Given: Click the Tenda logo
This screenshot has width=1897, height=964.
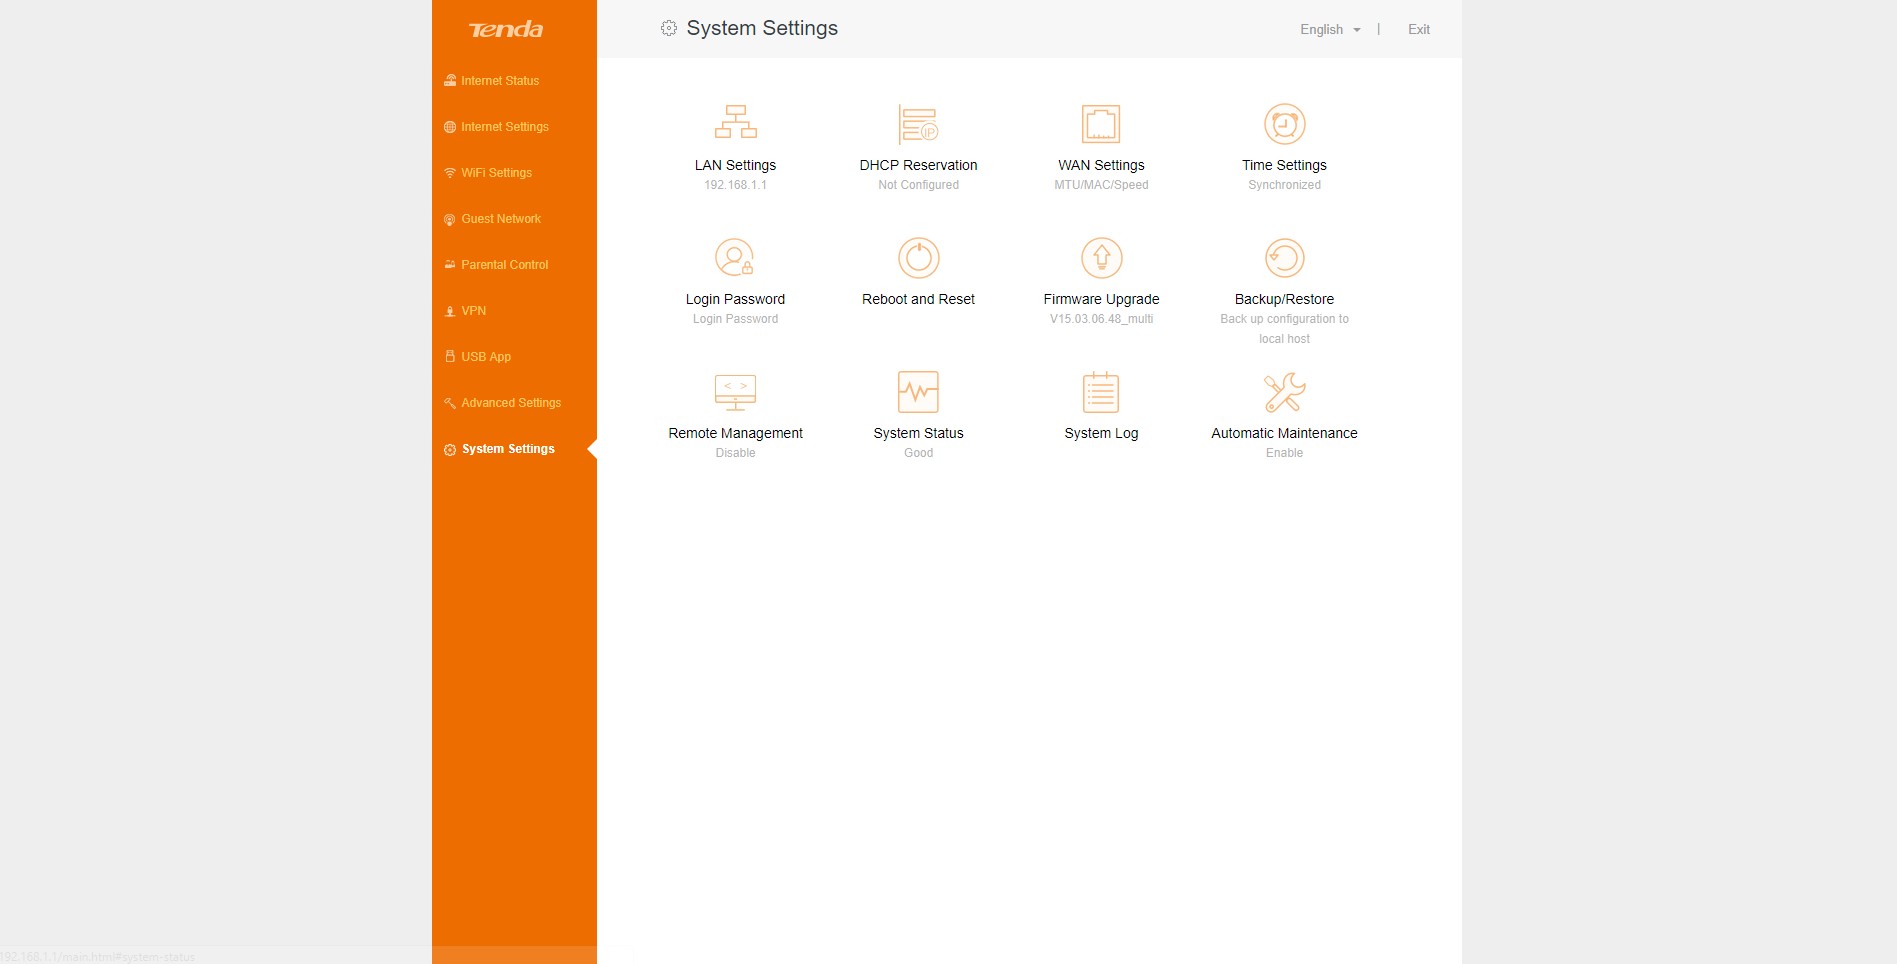Looking at the screenshot, I should [x=506, y=30].
